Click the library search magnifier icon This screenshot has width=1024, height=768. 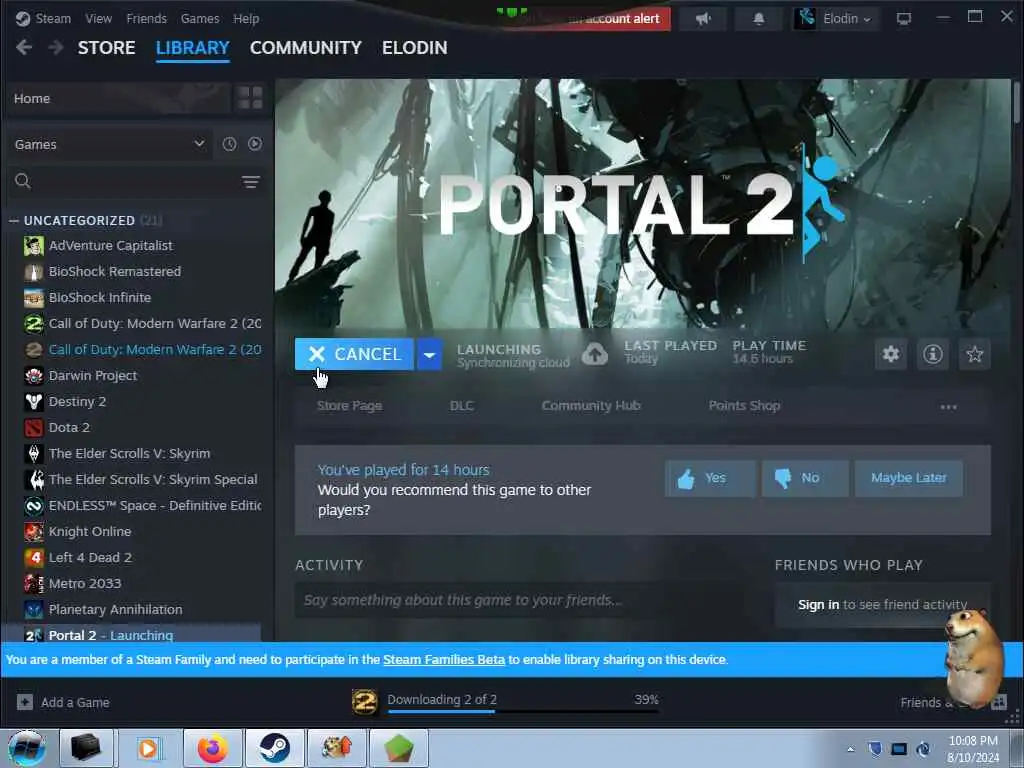23,181
